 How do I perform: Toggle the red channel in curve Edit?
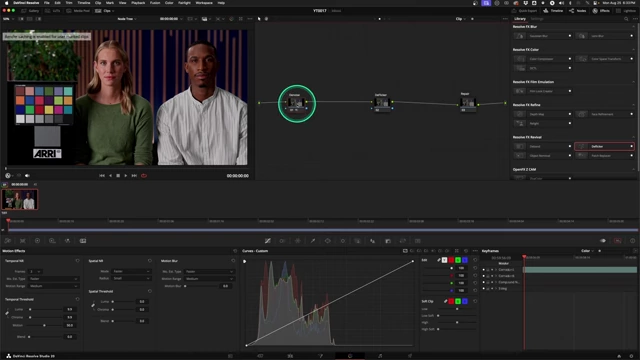pos(451,260)
